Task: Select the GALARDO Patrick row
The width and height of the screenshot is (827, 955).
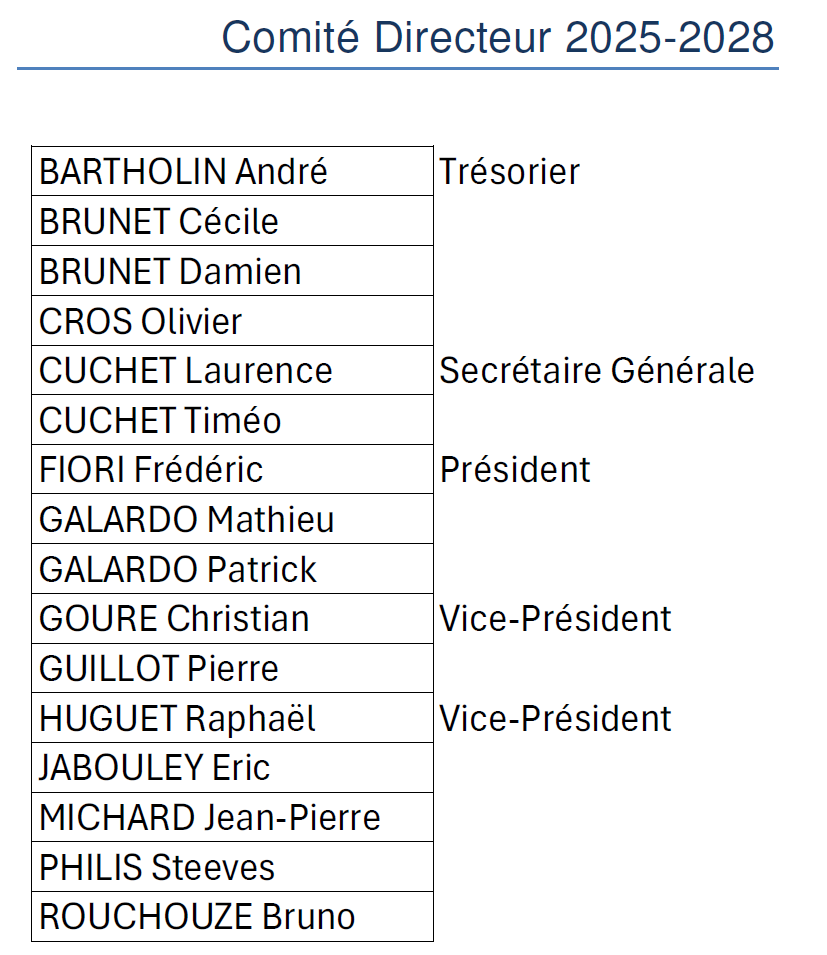Action: click(232, 569)
